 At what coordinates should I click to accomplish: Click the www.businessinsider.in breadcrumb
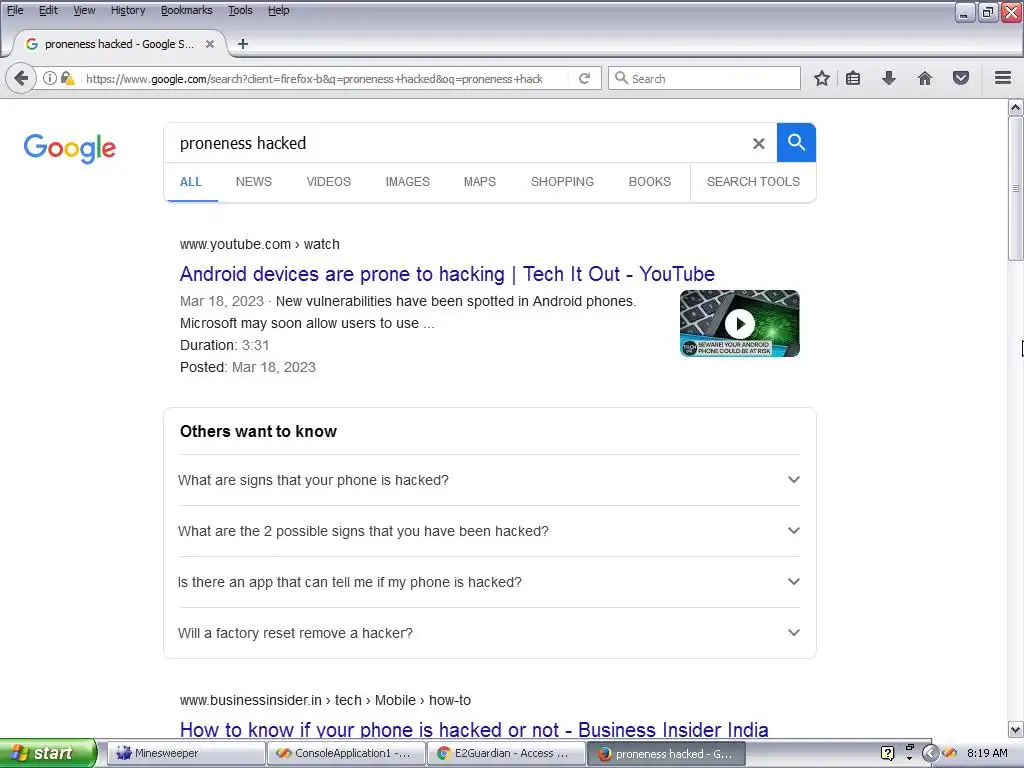point(325,700)
